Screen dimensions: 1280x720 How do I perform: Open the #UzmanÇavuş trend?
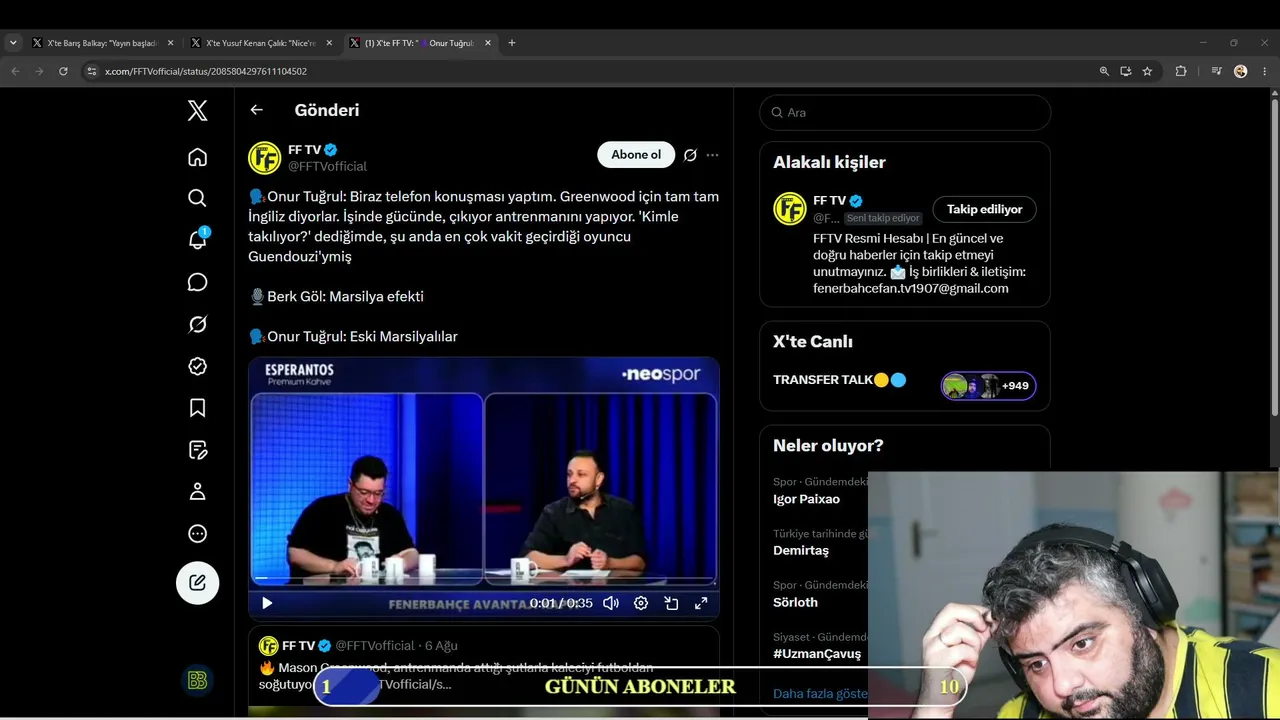(x=817, y=654)
